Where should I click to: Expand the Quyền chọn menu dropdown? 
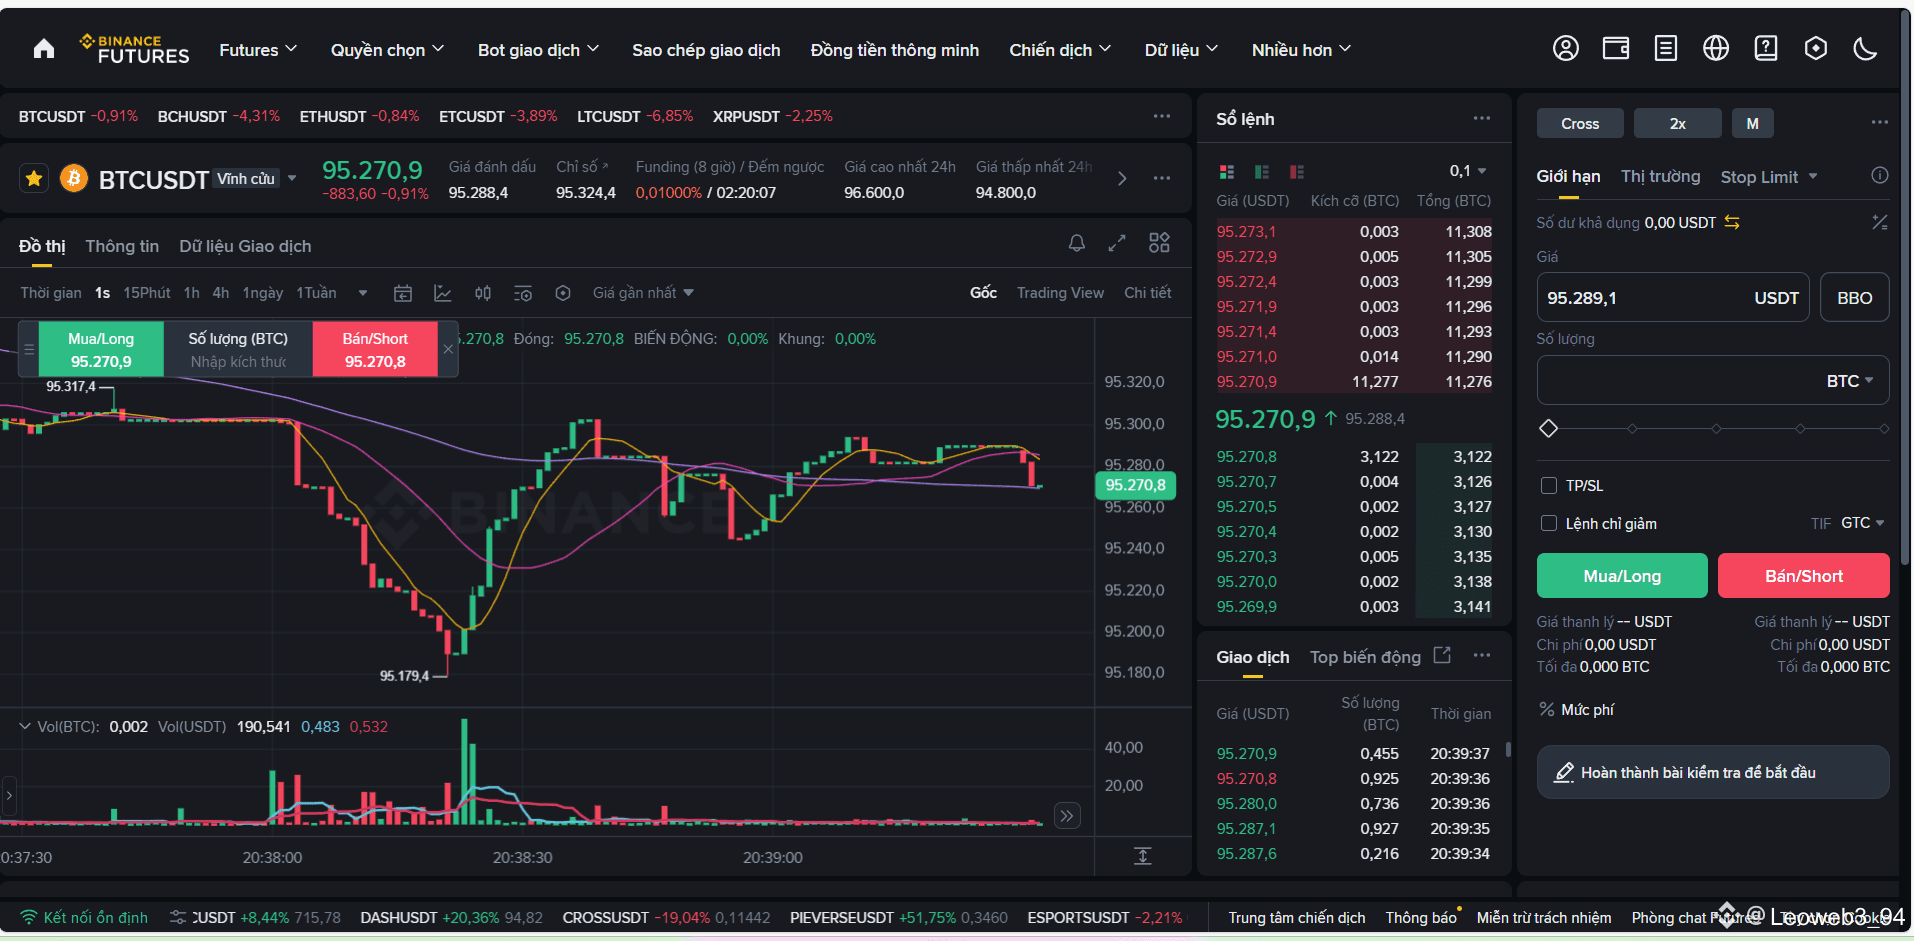tap(387, 49)
